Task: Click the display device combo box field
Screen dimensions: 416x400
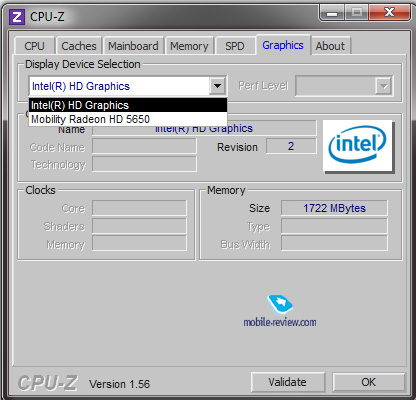Action: pos(128,86)
